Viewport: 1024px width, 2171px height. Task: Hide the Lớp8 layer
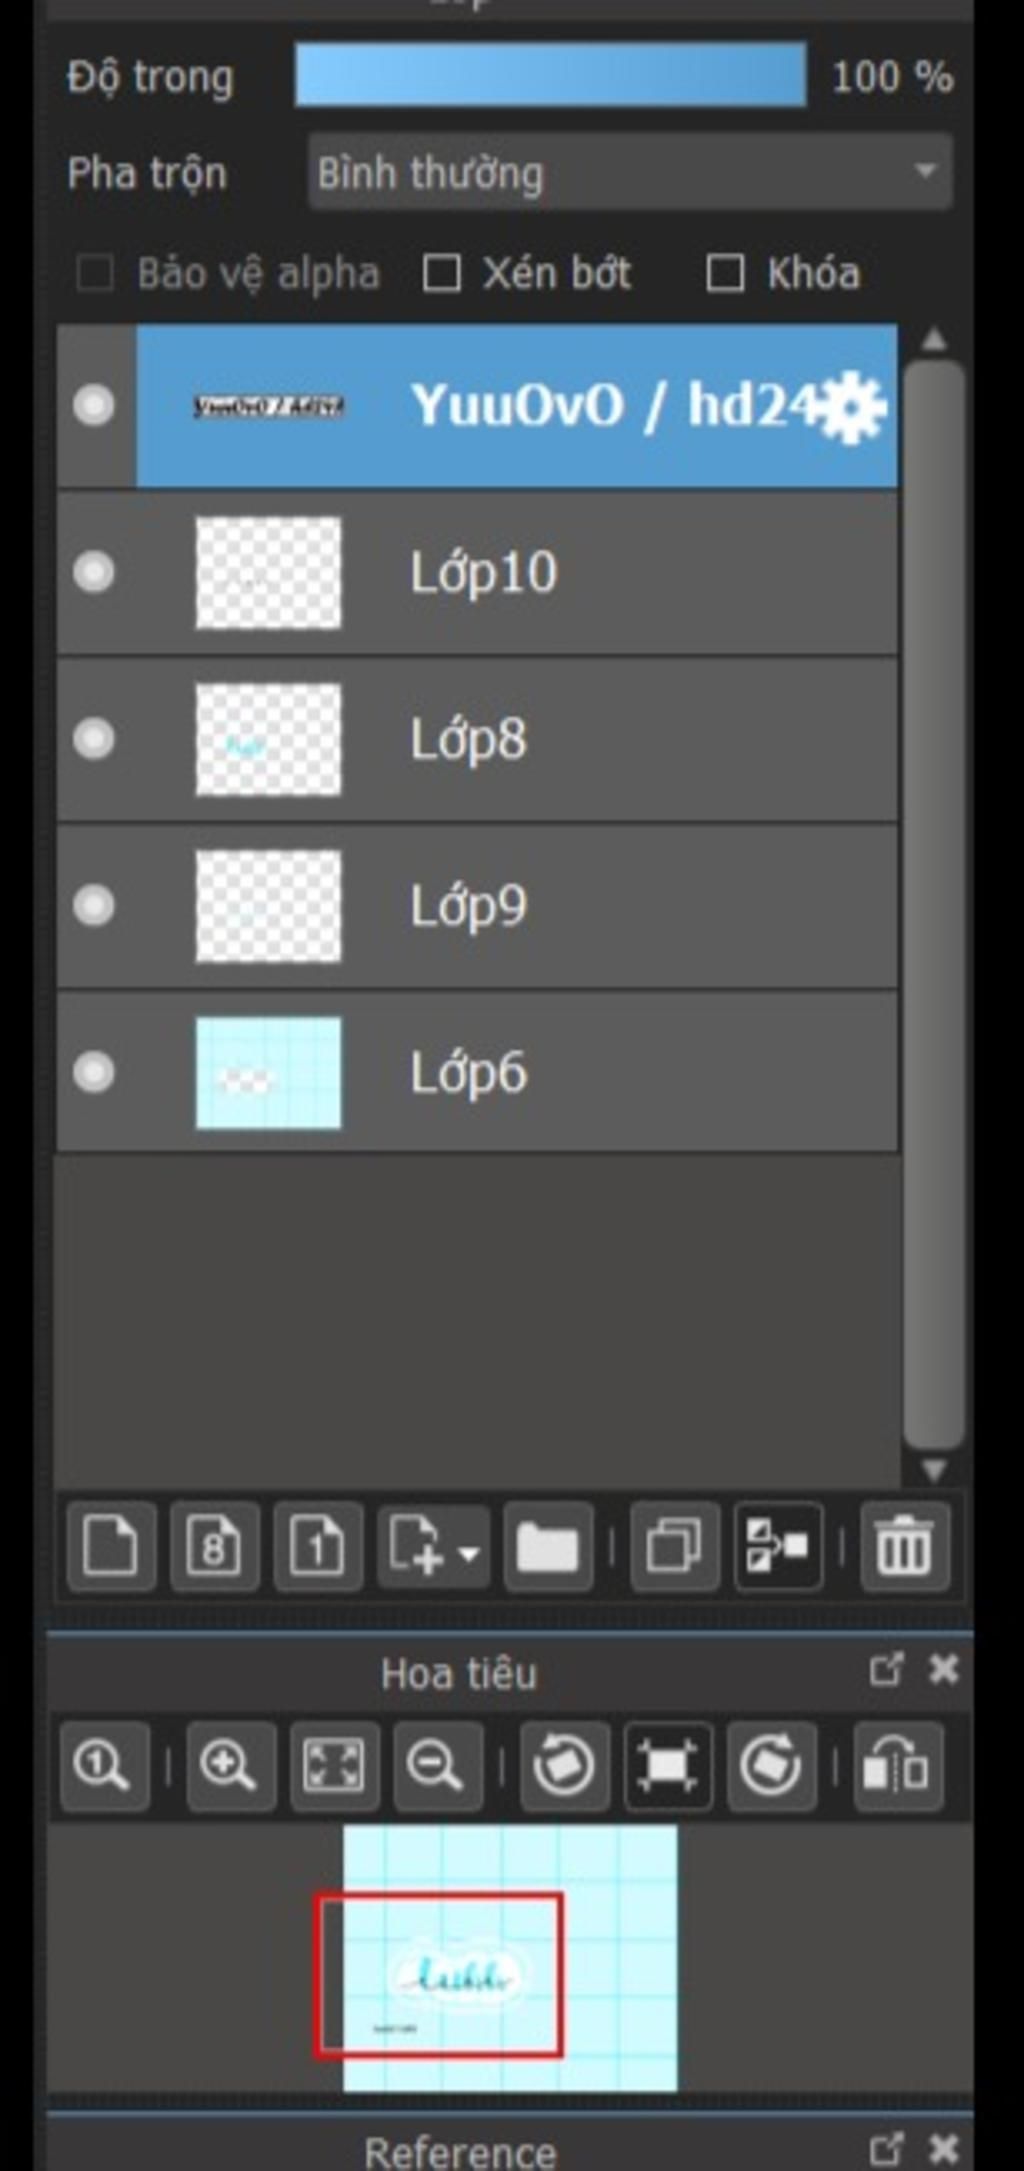click(94, 739)
